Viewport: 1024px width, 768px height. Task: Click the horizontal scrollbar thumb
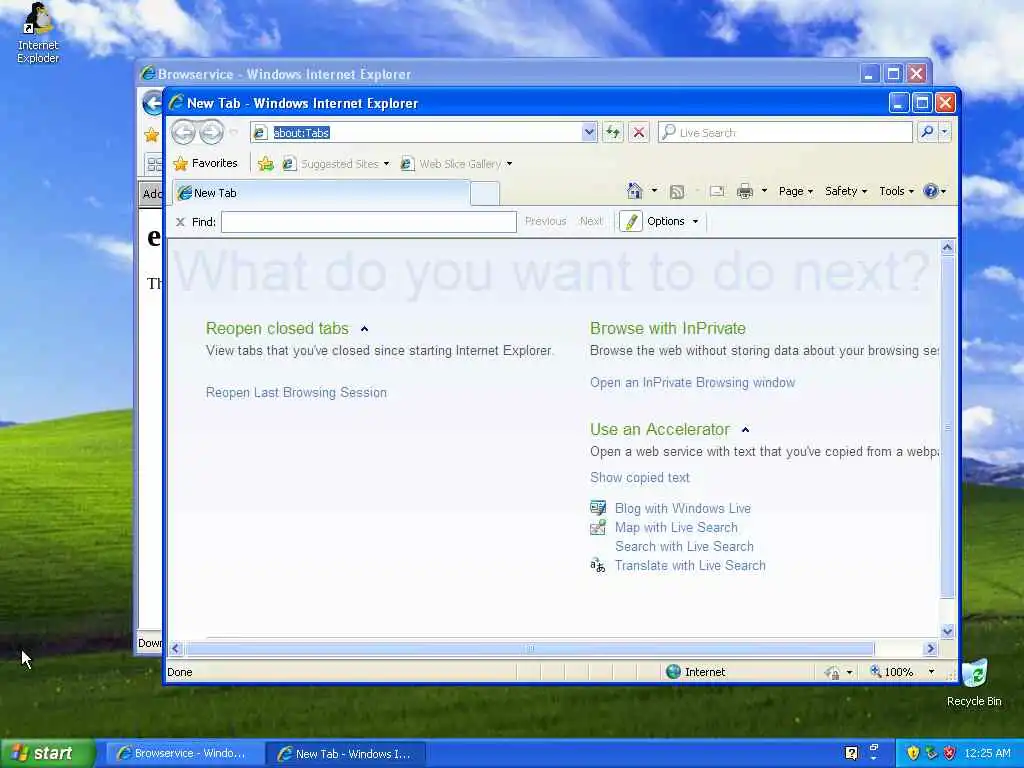530,648
